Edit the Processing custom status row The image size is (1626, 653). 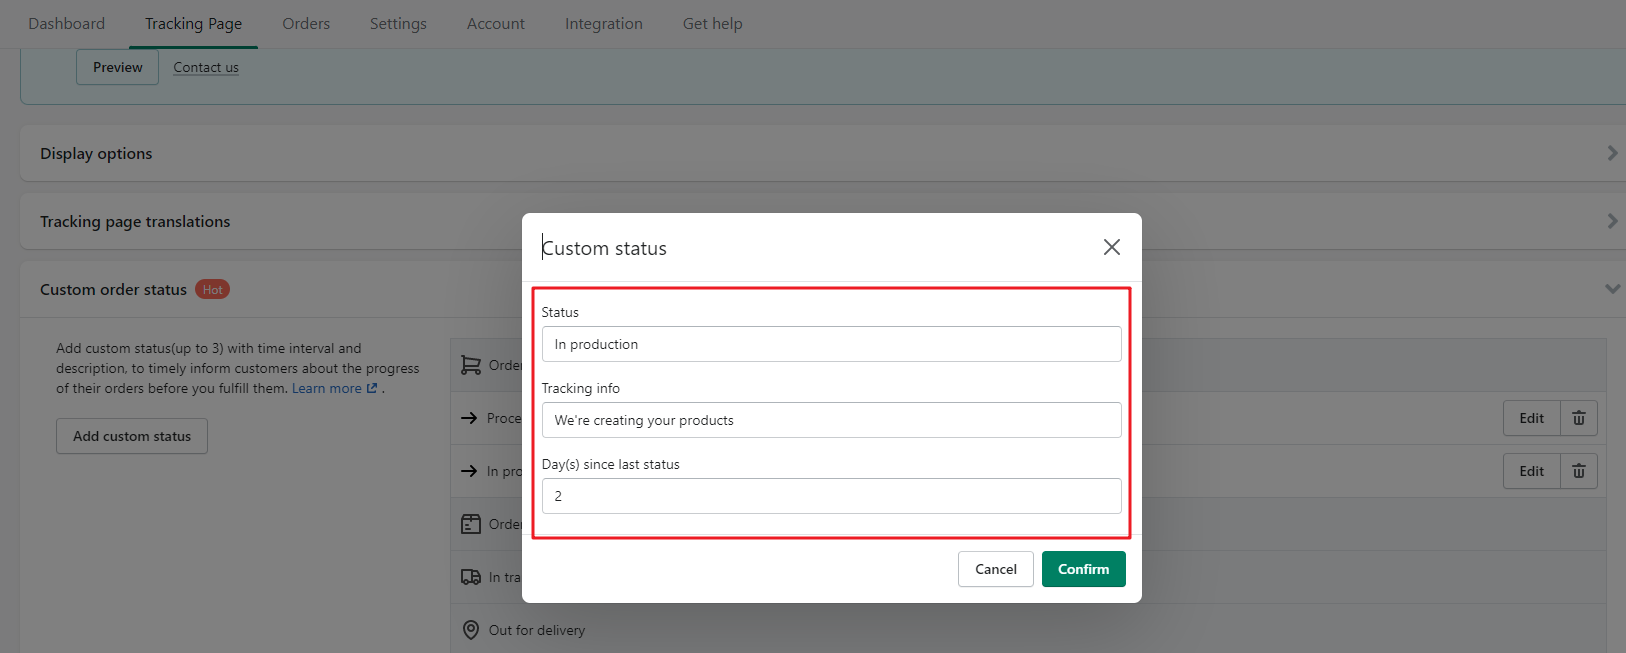tap(1531, 418)
